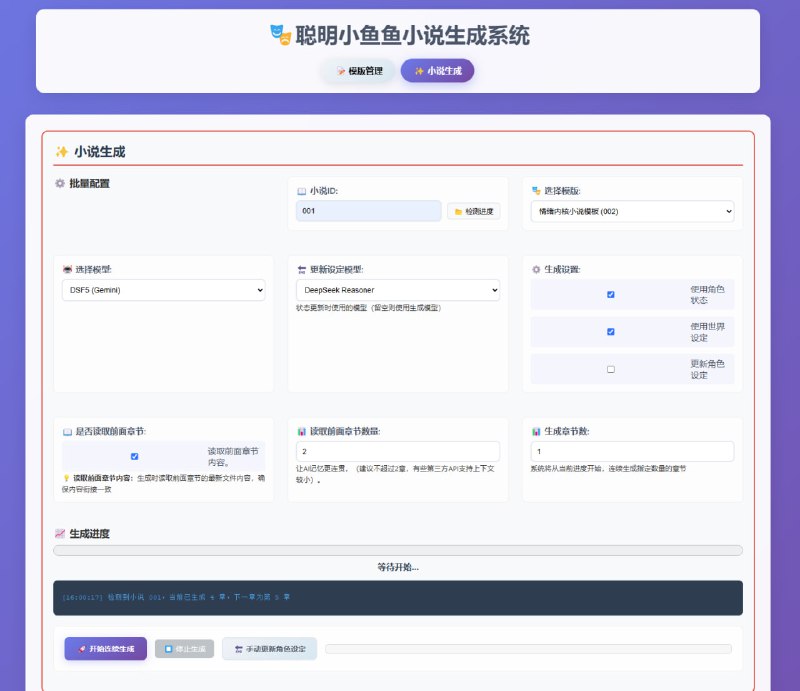Click the 开始连续生成 button
800x691 pixels.
pyautogui.click(x=105, y=648)
